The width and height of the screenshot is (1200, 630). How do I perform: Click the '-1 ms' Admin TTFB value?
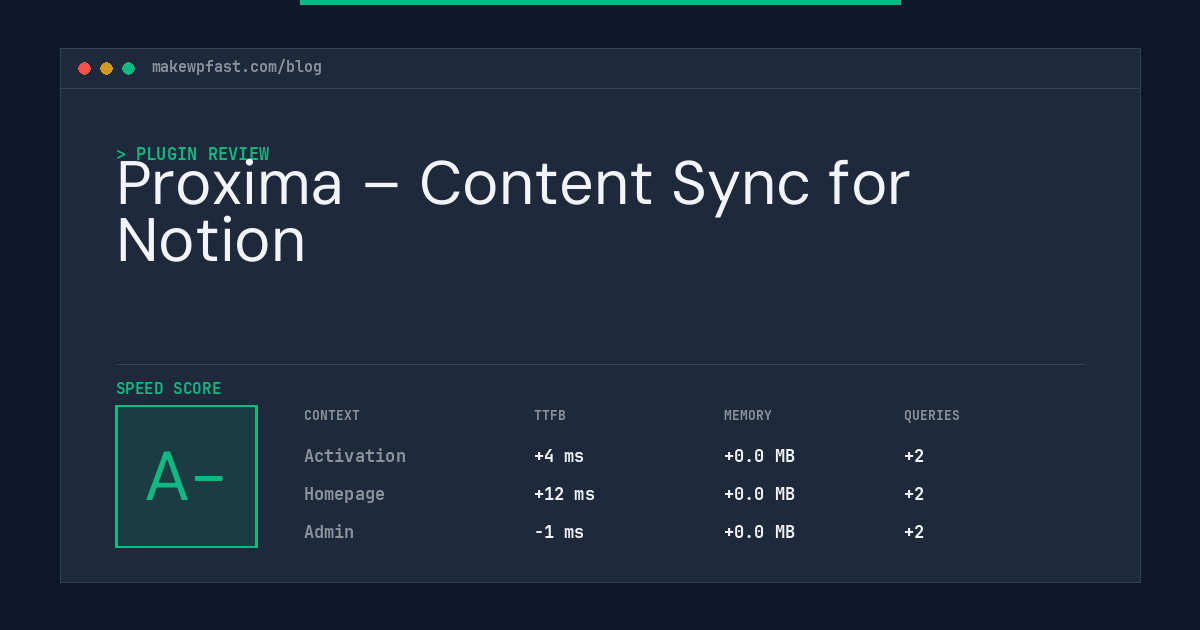559,532
